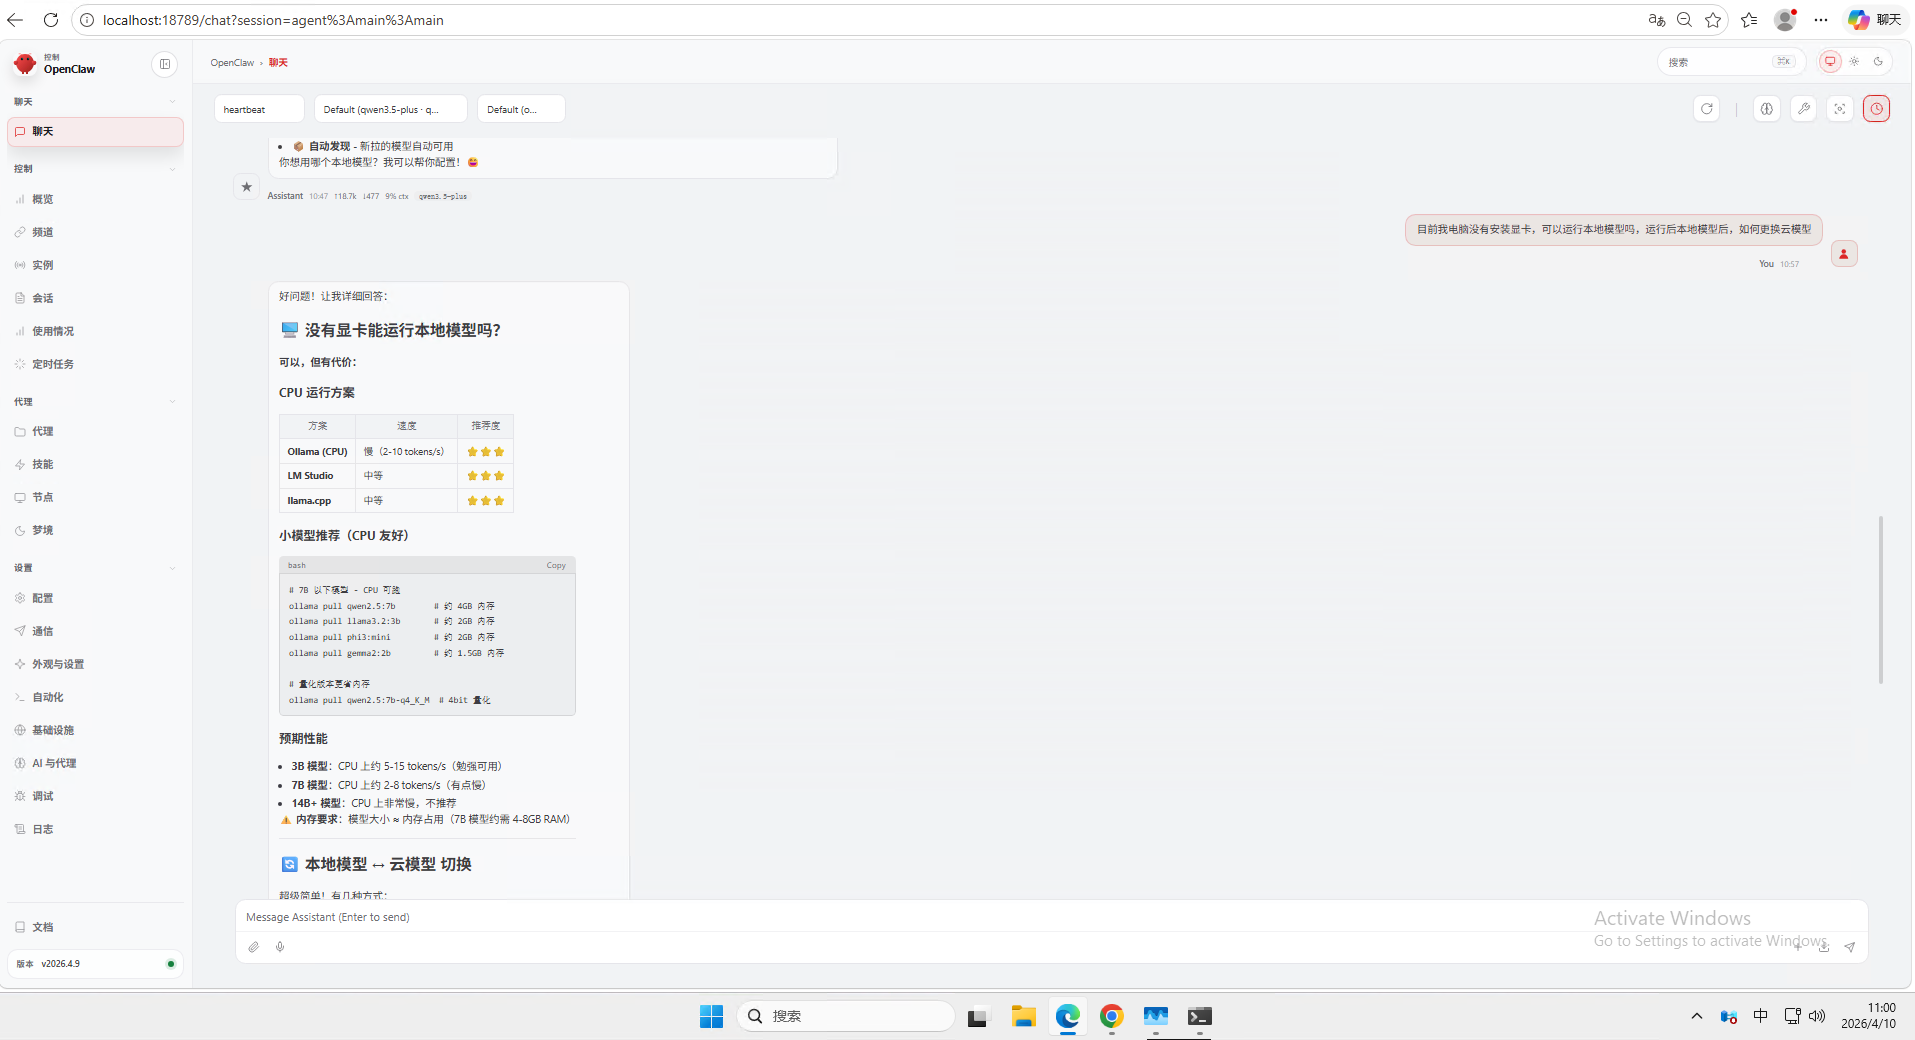1915x1040 pixels.
Task: Click the version v2026.4.9 badge
Action: coord(95,964)
